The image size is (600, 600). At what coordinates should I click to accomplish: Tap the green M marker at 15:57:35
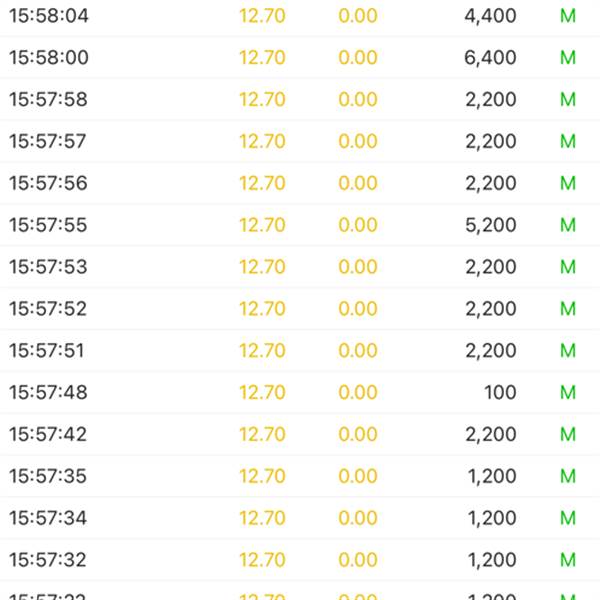tap(568, 476)
